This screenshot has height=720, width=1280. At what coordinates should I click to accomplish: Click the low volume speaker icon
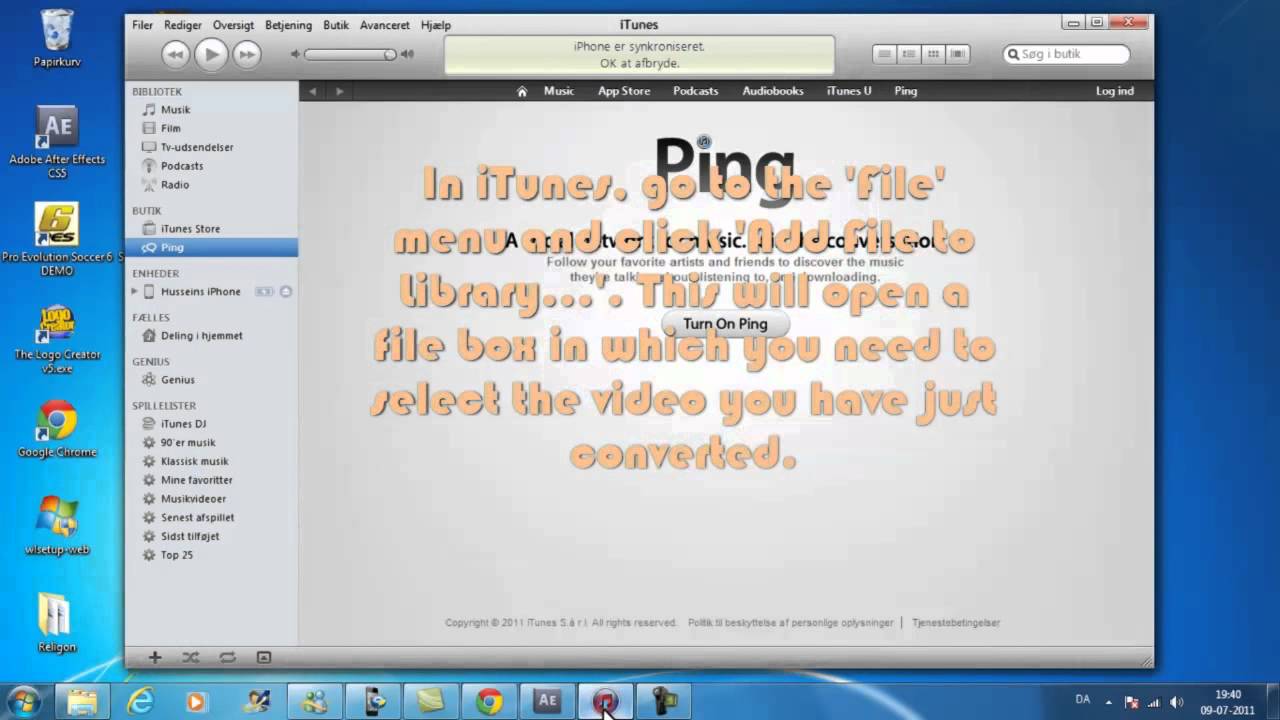(295, 54)
